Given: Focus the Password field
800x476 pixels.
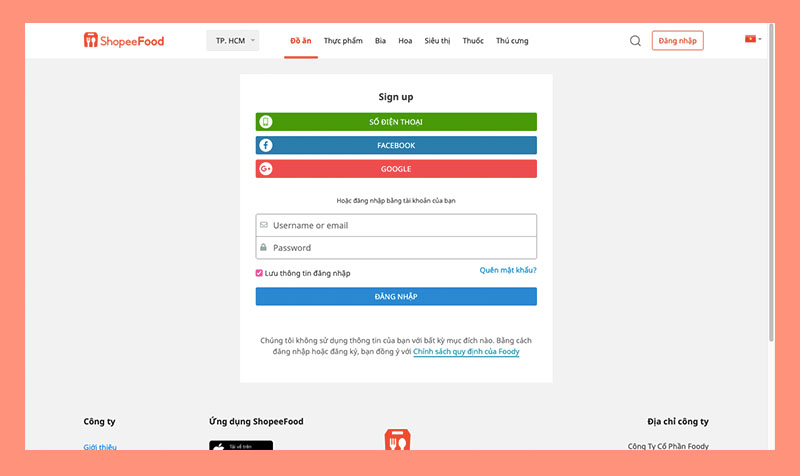Looking at the screenshot, I should 396,247.
